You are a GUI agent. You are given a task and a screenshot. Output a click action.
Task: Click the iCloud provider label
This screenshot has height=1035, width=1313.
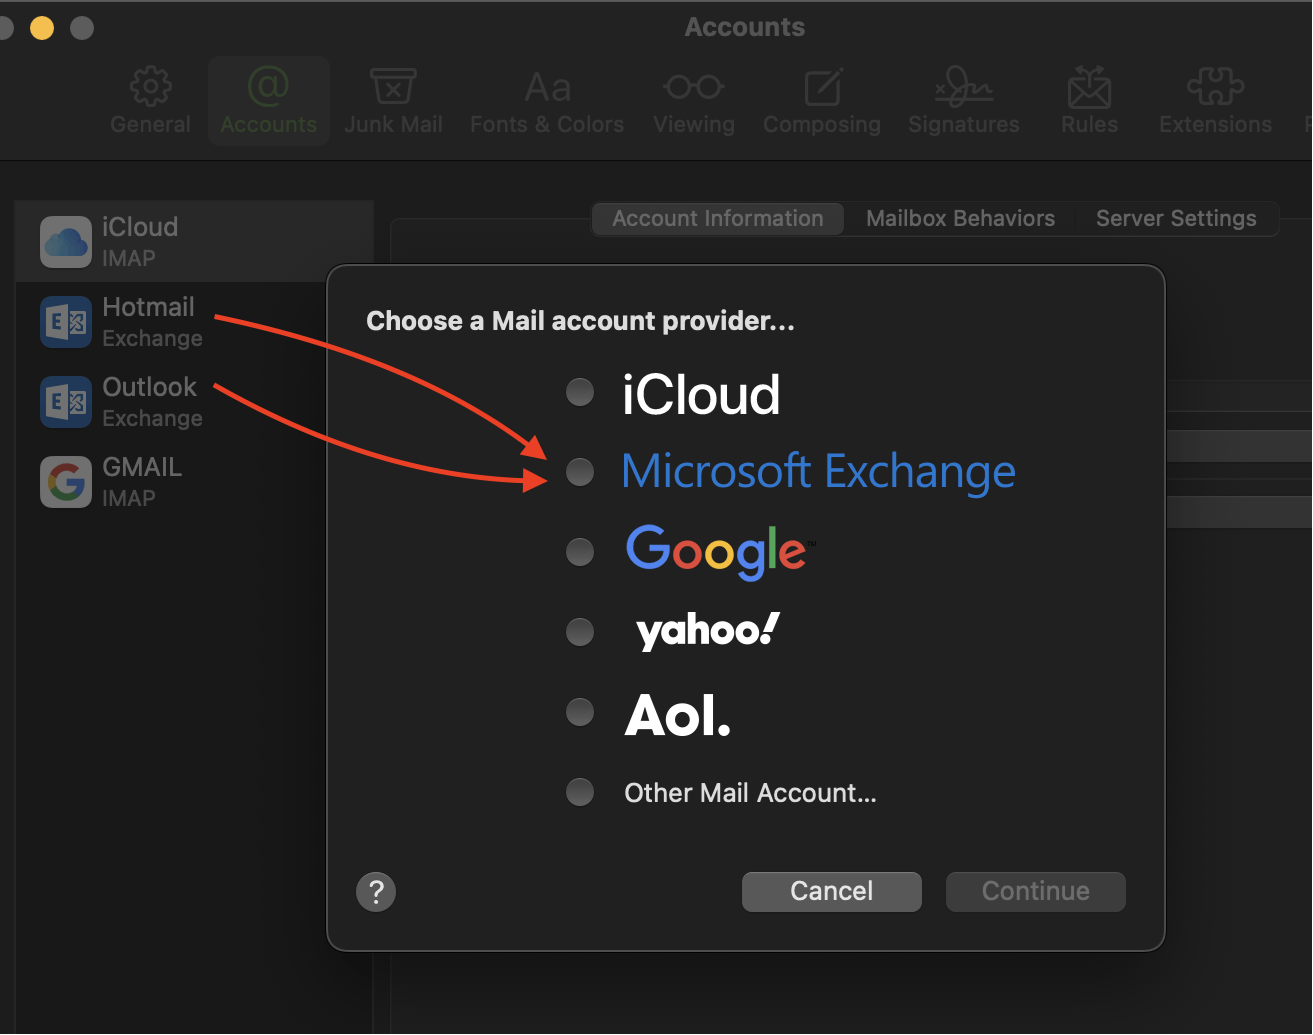[x=701, y=394]
